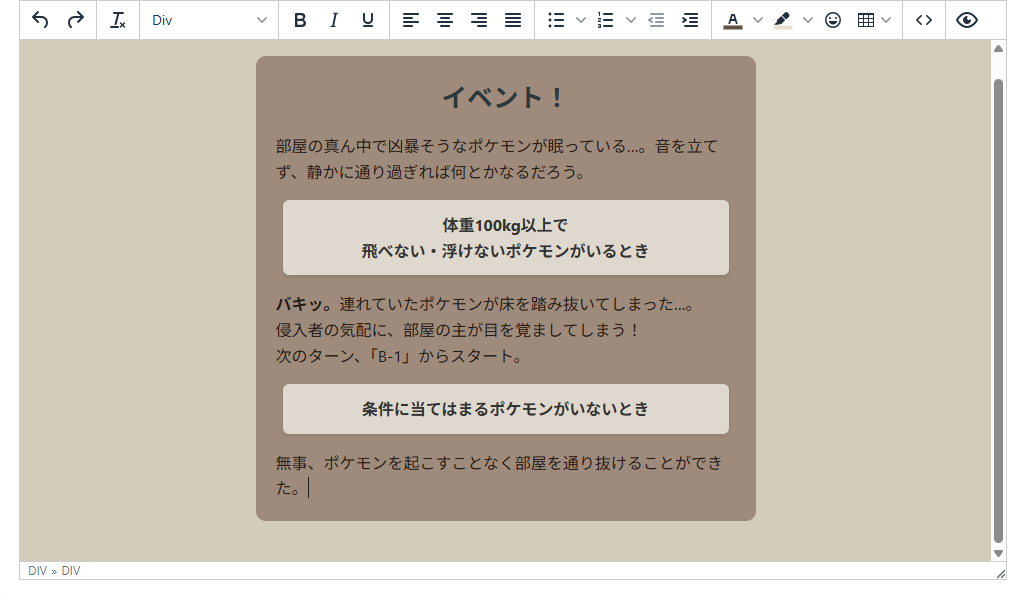The width and height of the screenshot is (1024, 600).
Task: Redo the last undone edit
Action: pos(76,20)
